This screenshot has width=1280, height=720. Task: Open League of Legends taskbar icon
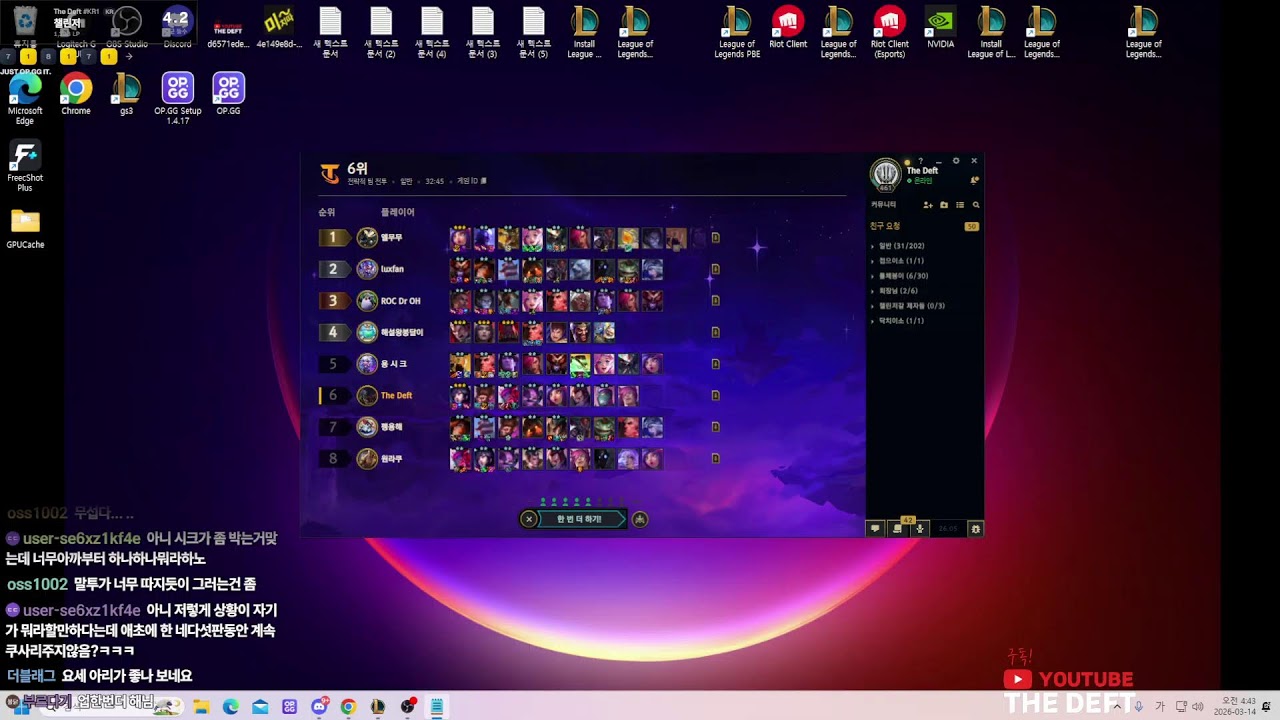(x=377, y=707)
